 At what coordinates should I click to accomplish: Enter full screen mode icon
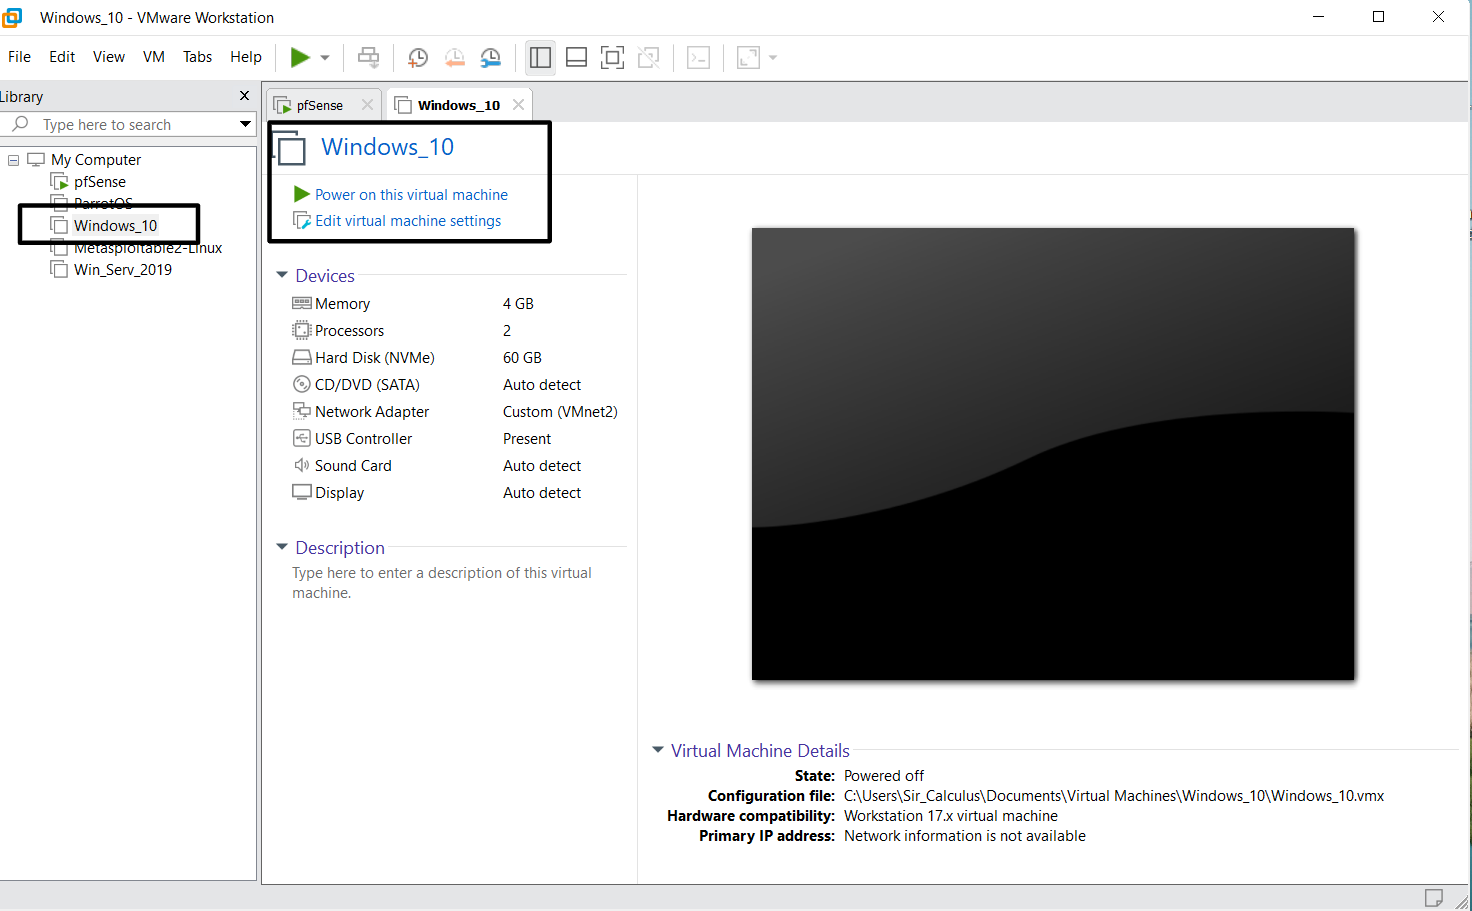[612, 58]
